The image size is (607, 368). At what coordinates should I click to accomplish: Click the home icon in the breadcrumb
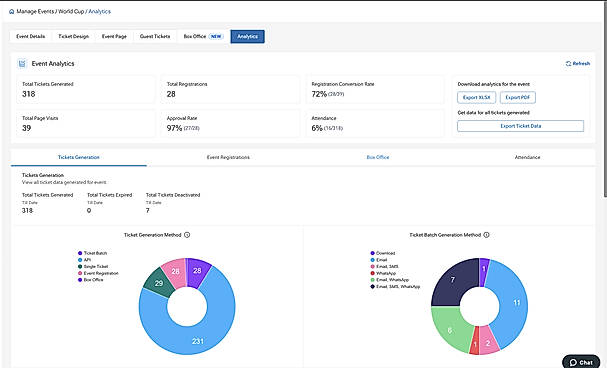click(x=12, y=12)
